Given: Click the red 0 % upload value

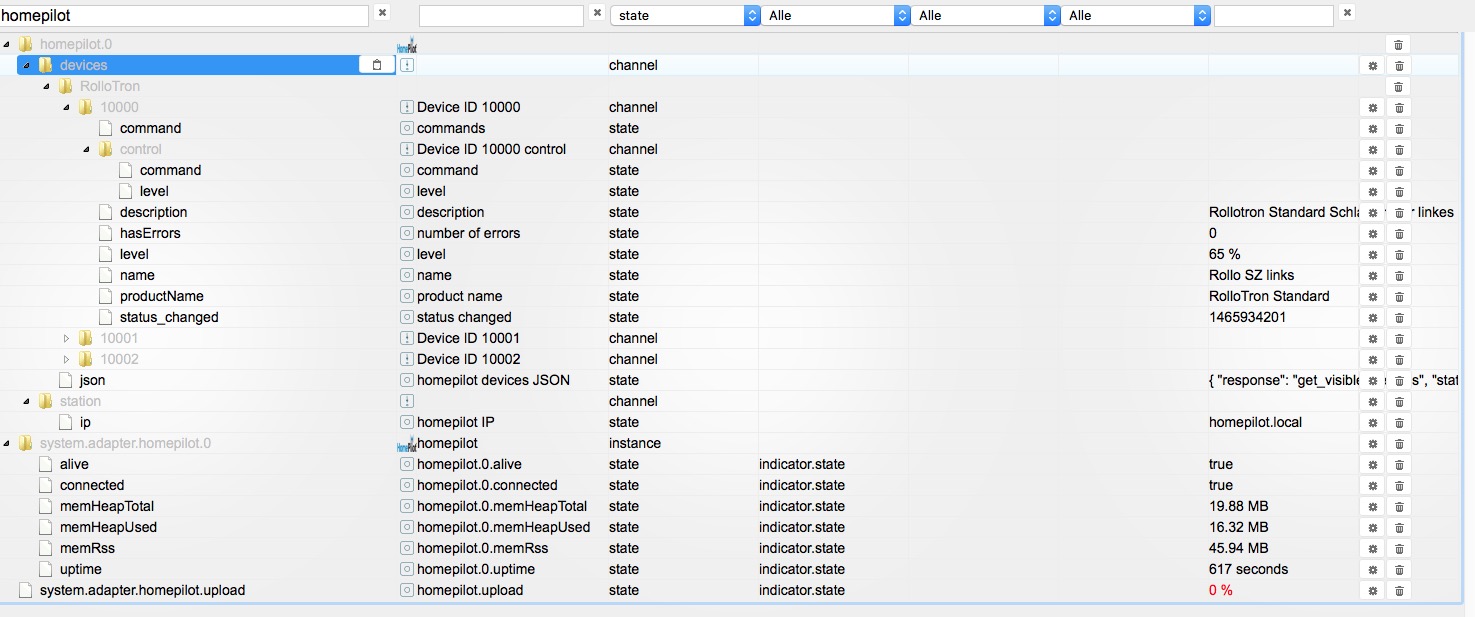Looking at the screenshot, I should (1221, 590).
